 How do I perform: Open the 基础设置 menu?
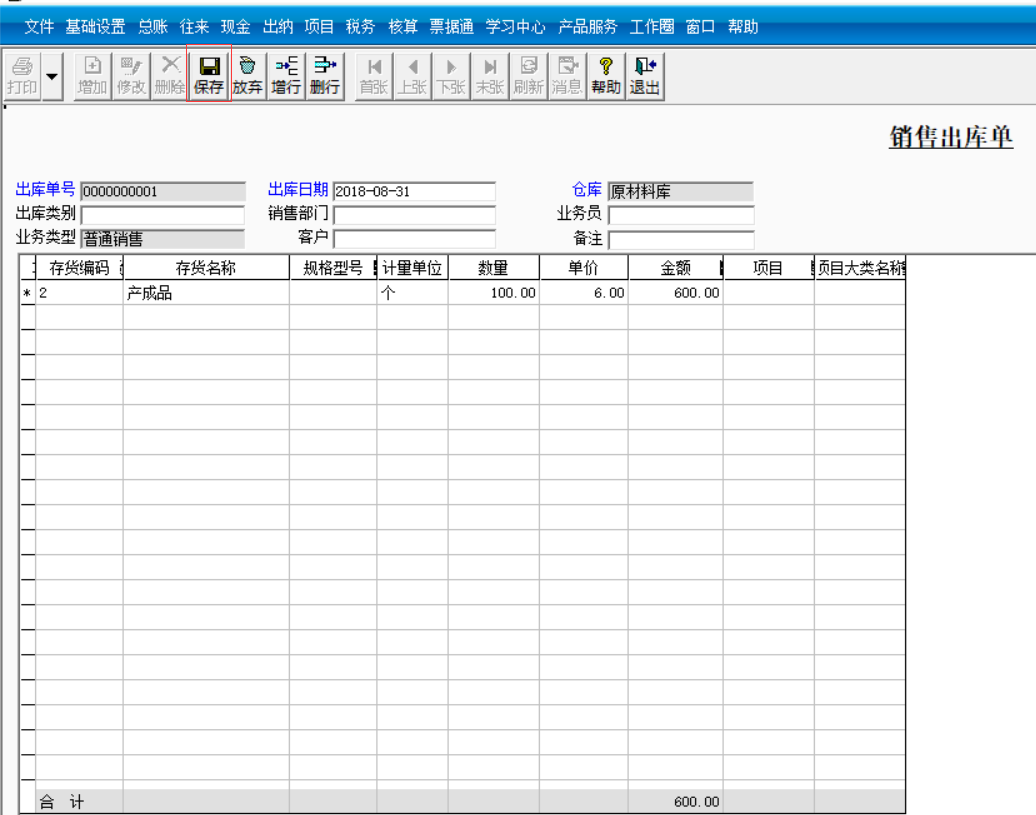click(x=95, y=27)
